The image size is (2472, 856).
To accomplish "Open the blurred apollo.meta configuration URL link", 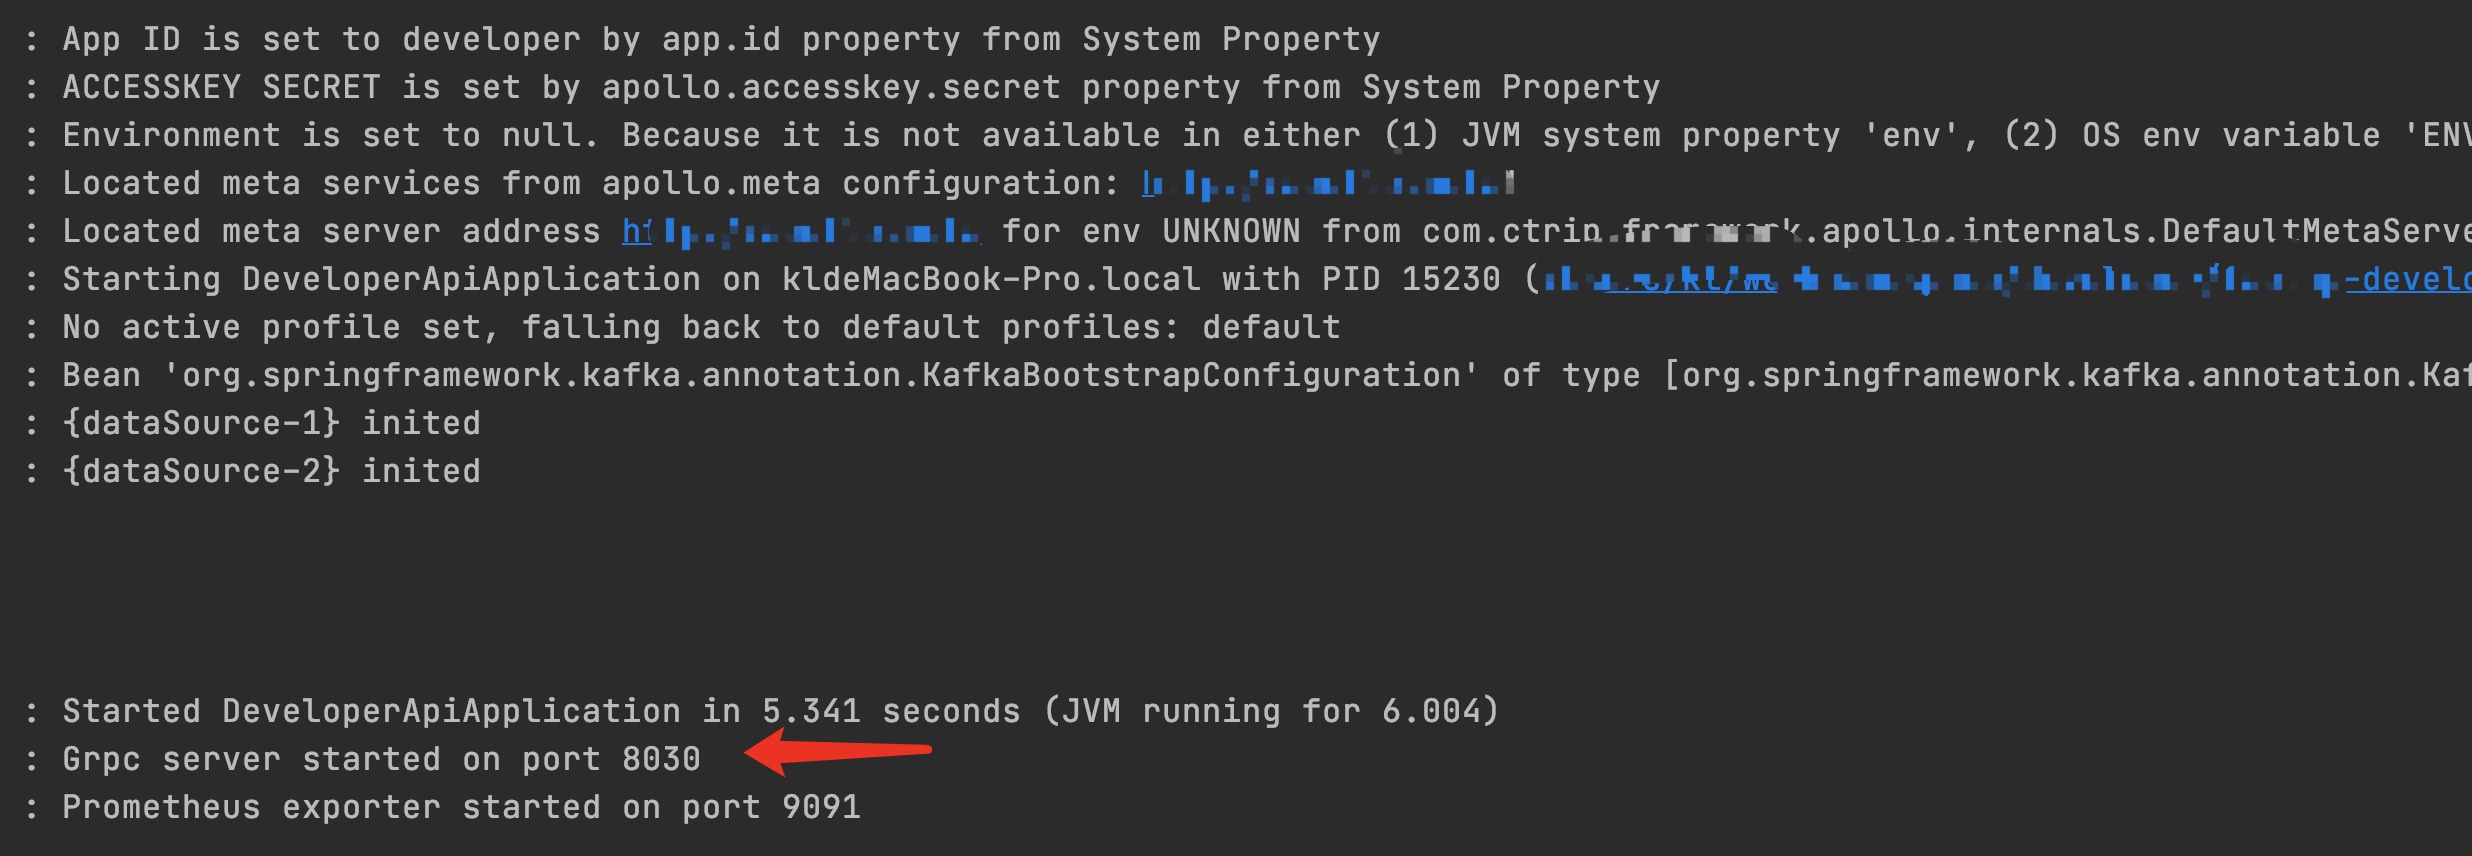I will pos(1328,183).
